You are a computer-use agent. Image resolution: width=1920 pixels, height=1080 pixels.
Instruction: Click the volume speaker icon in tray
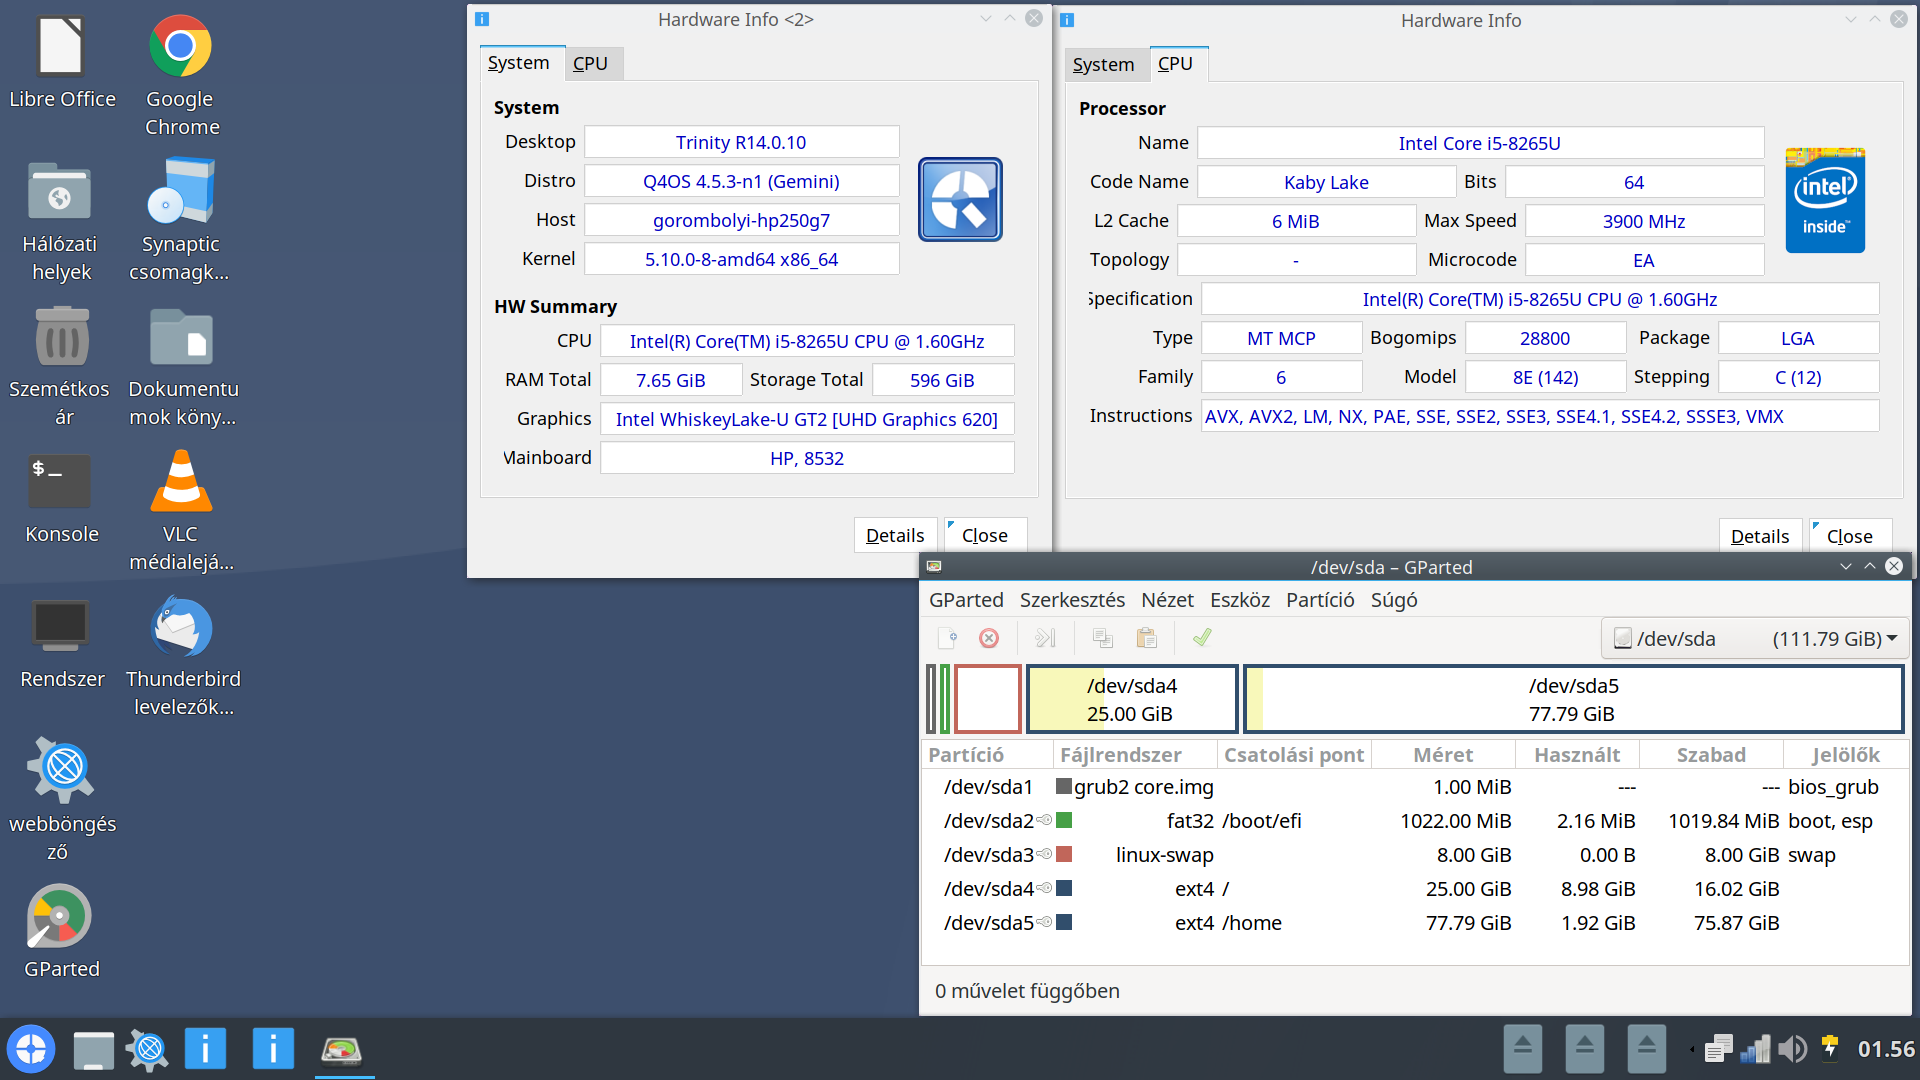1793,1049
